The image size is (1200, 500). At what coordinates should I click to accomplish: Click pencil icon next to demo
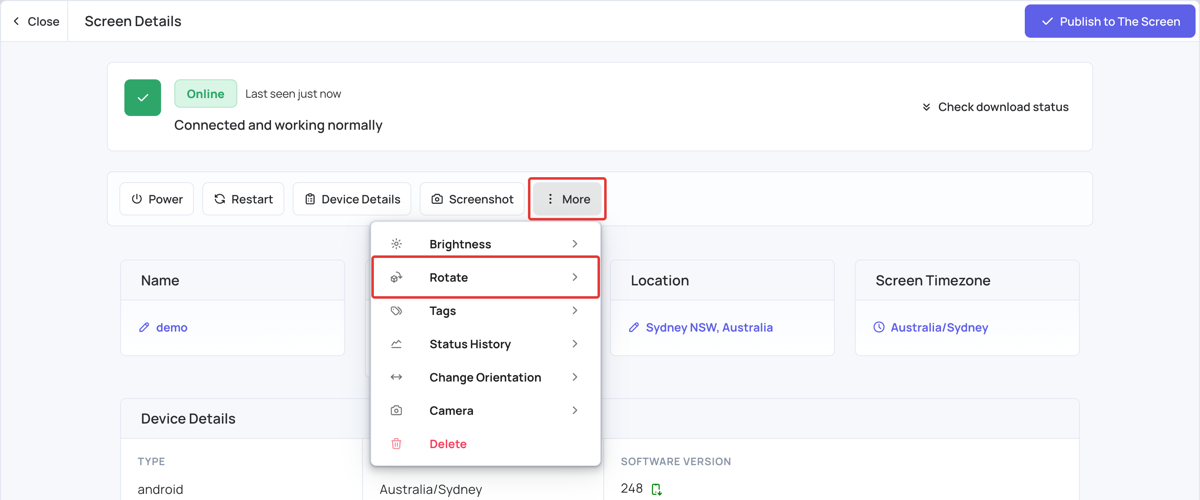[x=144, y=327]
